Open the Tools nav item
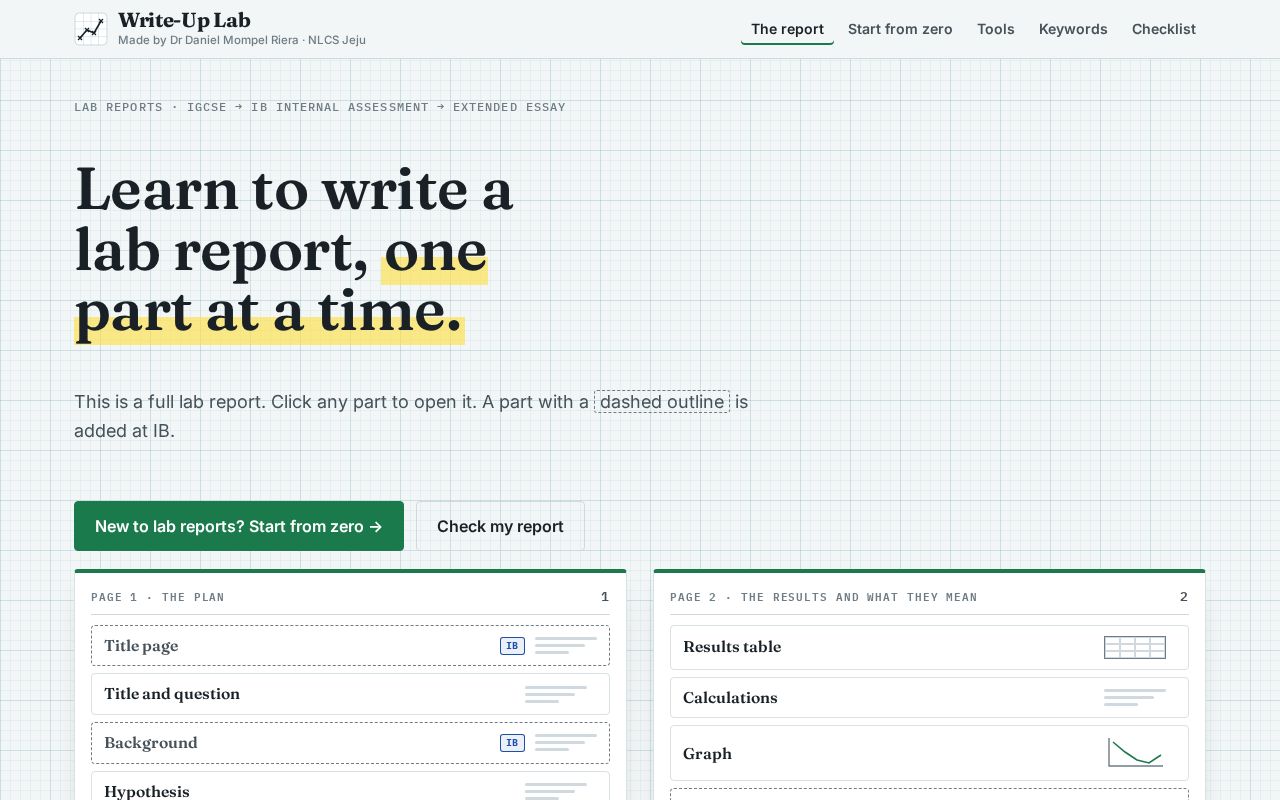1280x800 pixels. 996,29
